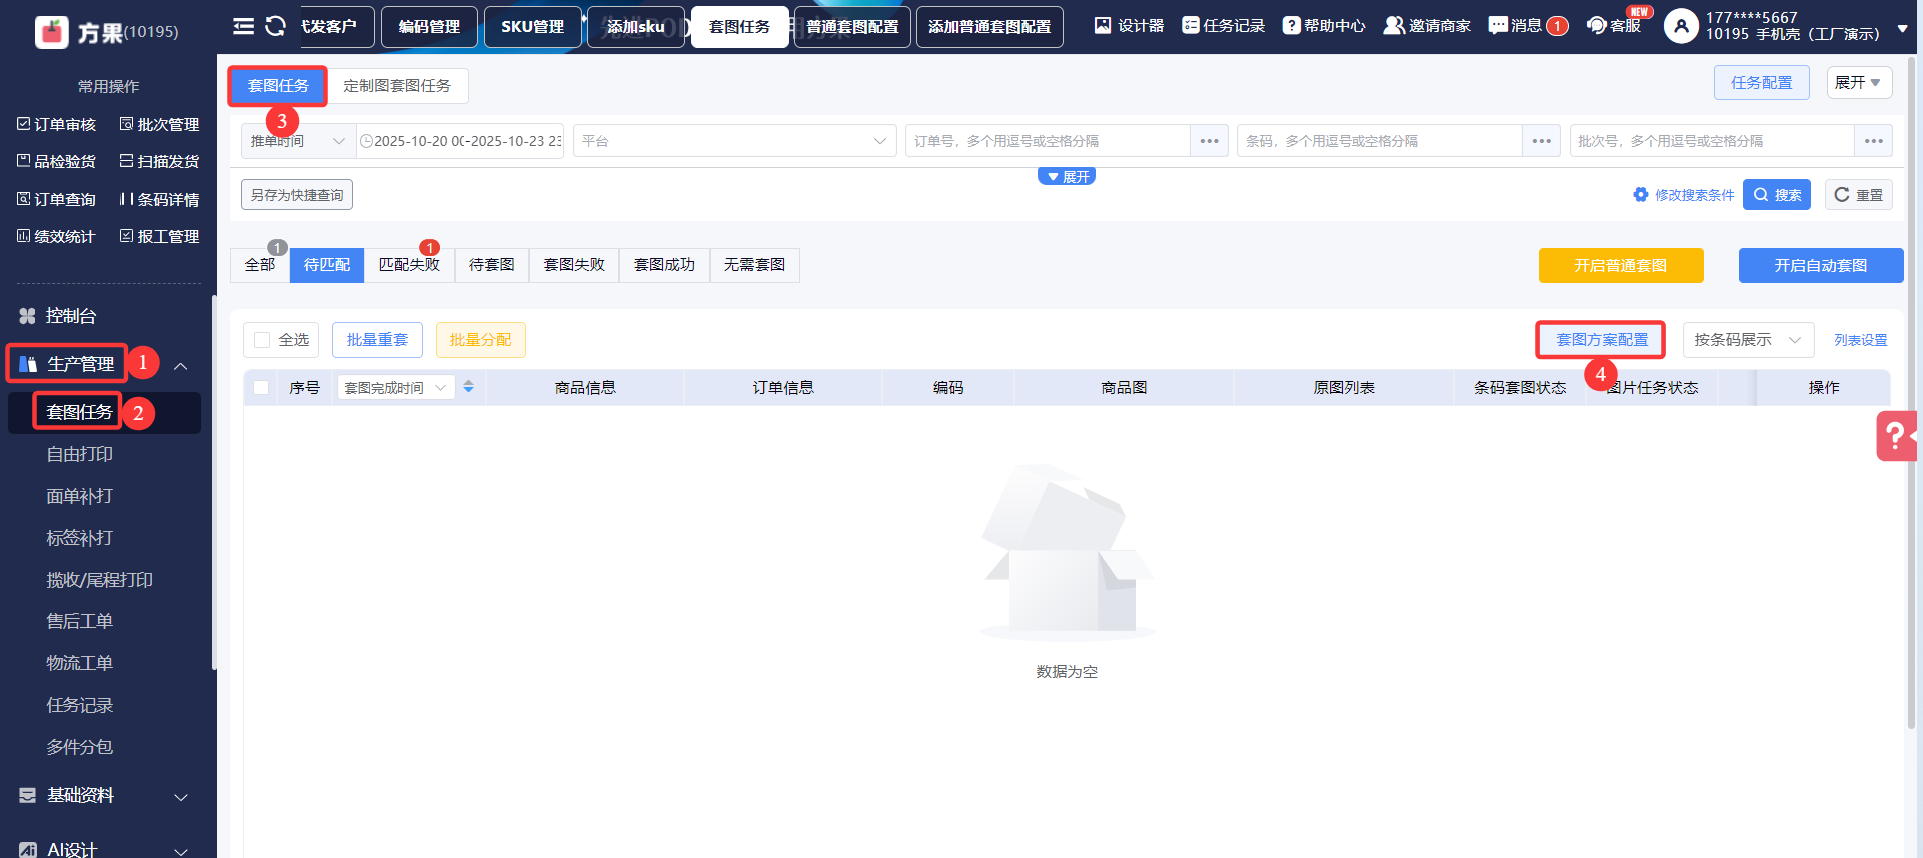The image size is (1923, 858).
Task: Switch to the 定制图套图任务 tab
Action: [x=397, y=86]
